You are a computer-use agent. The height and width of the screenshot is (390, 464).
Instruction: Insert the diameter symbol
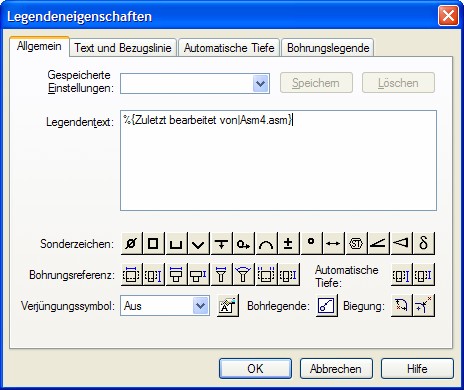(131, 244)
